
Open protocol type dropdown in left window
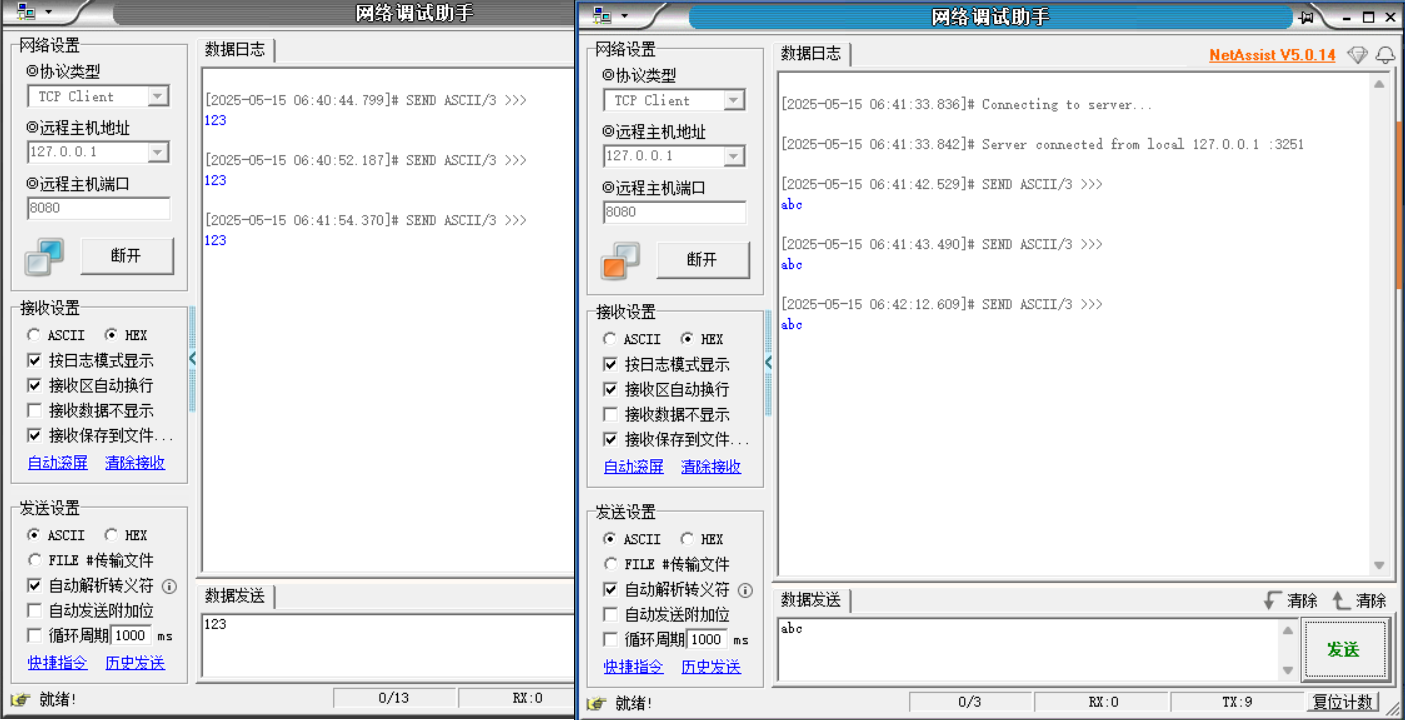[157, 97]
